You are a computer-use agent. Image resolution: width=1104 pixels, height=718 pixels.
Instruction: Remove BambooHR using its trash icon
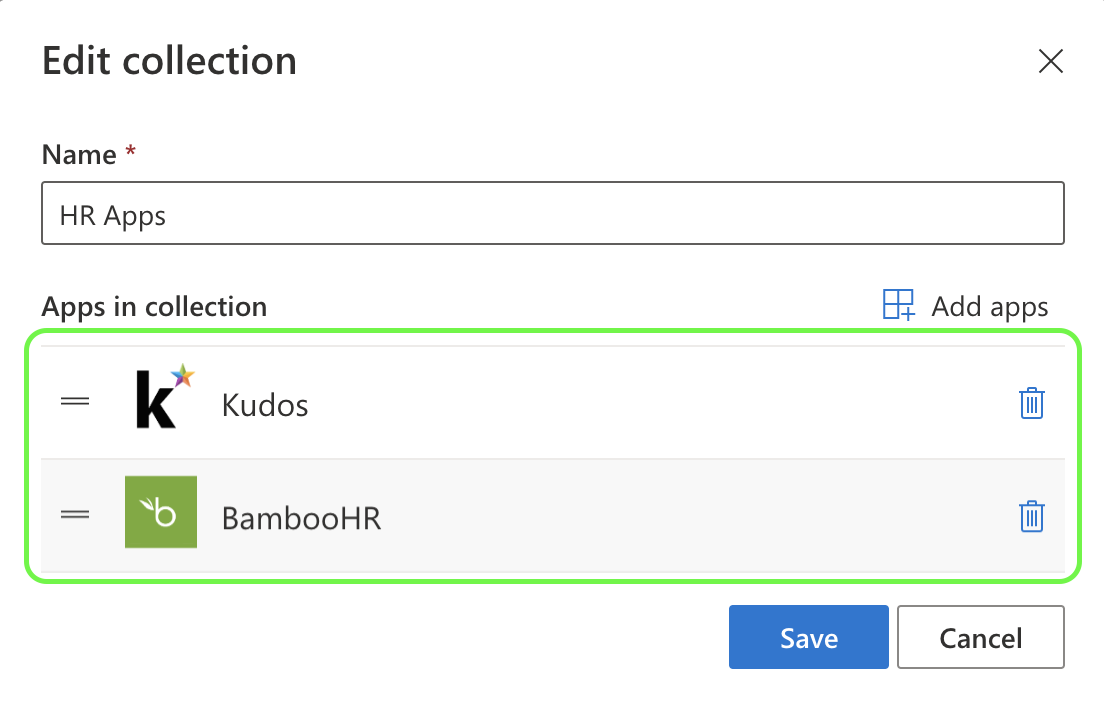click(x=1031, y=516)
